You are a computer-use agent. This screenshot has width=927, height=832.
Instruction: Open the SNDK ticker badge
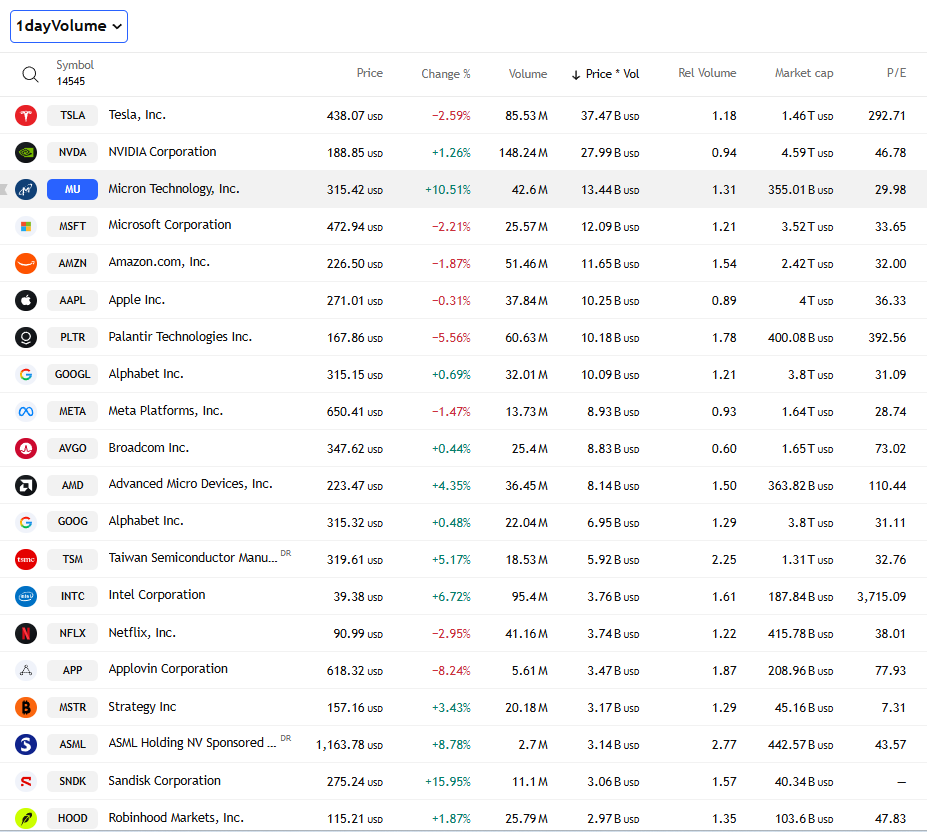(x=73, y=781)
